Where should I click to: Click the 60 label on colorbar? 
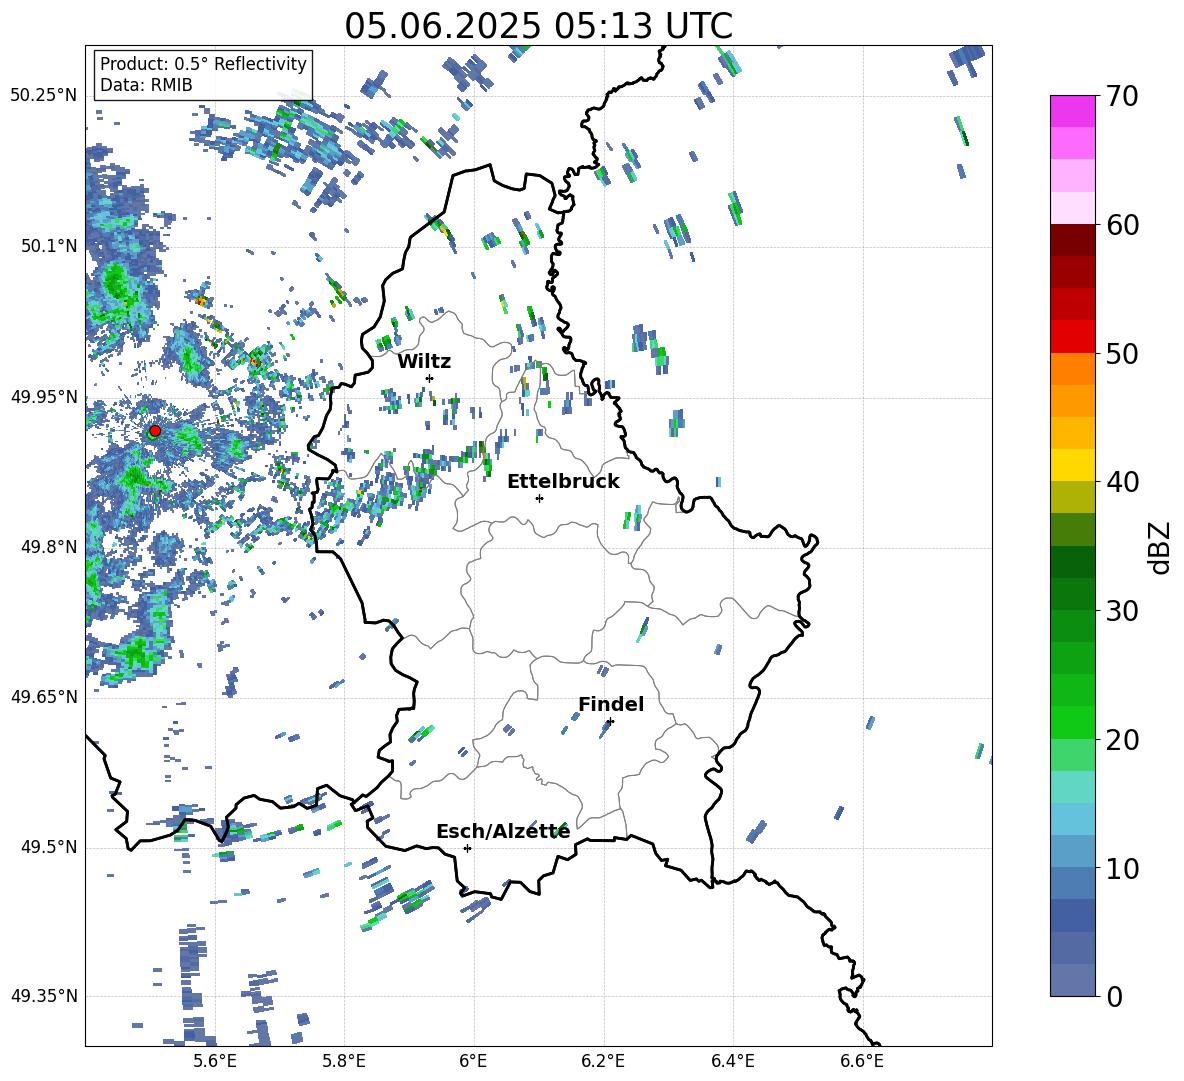coord(1122,225)
